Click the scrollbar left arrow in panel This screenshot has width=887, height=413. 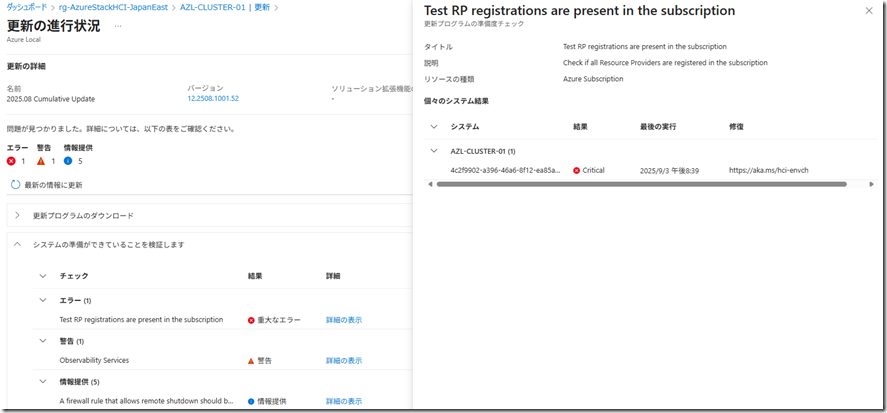click(430, 184)
